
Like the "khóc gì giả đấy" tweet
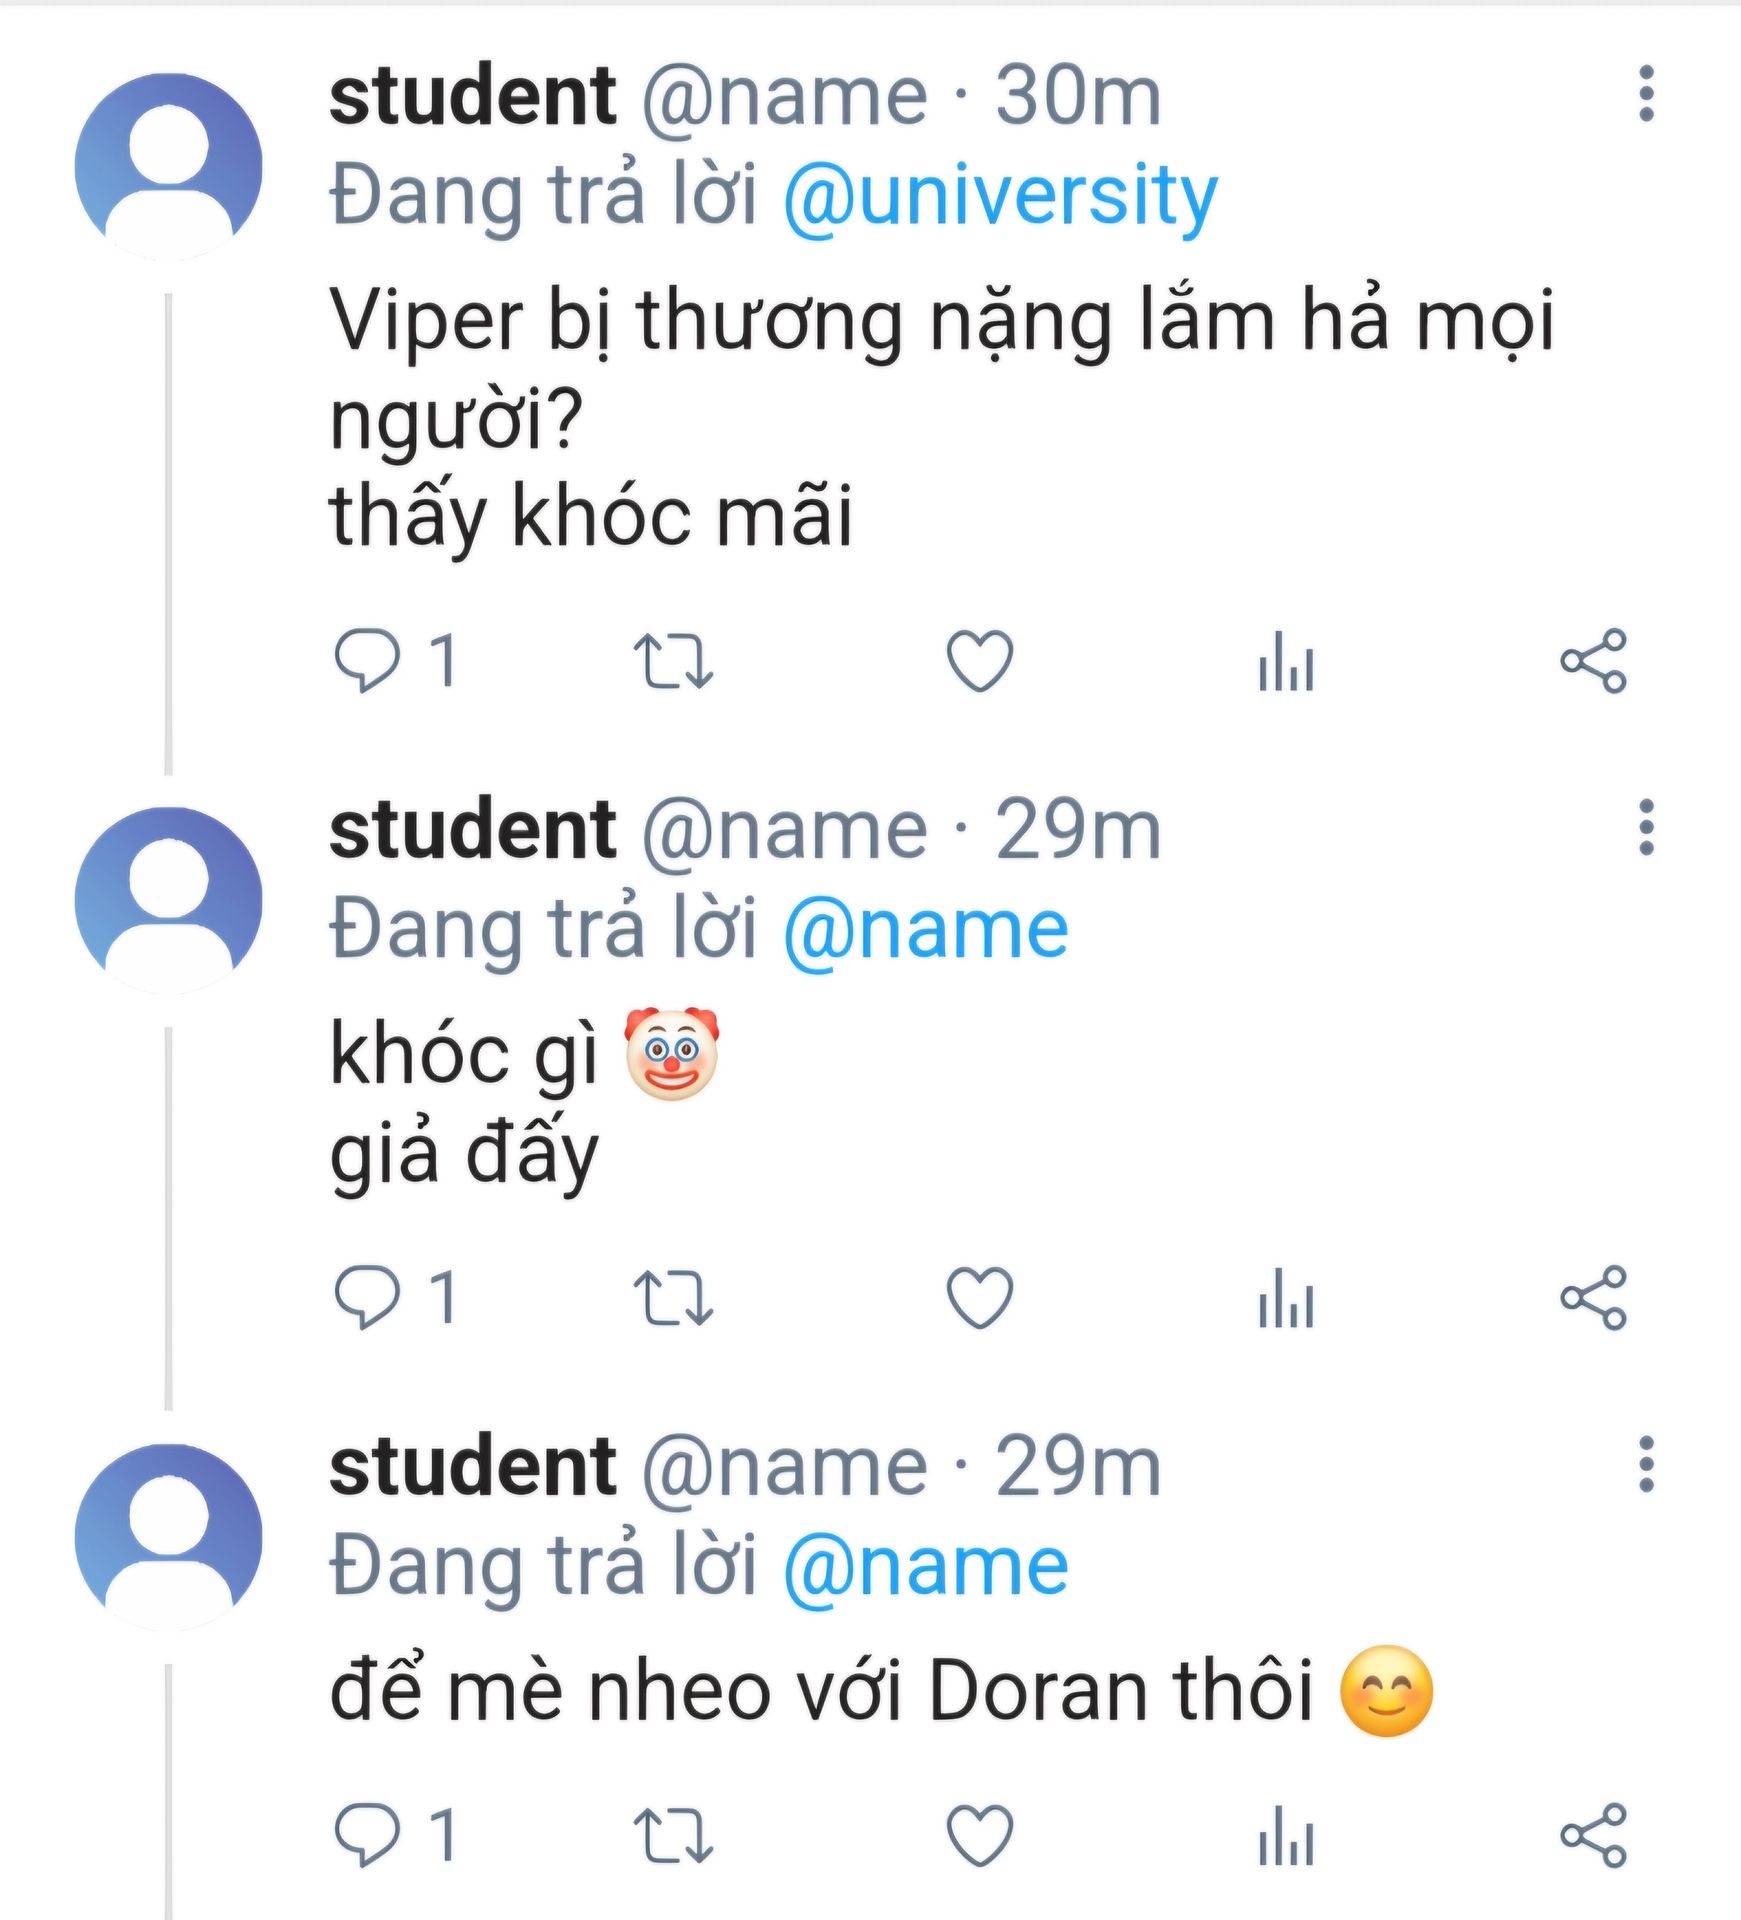click(x=980, y=1298)
